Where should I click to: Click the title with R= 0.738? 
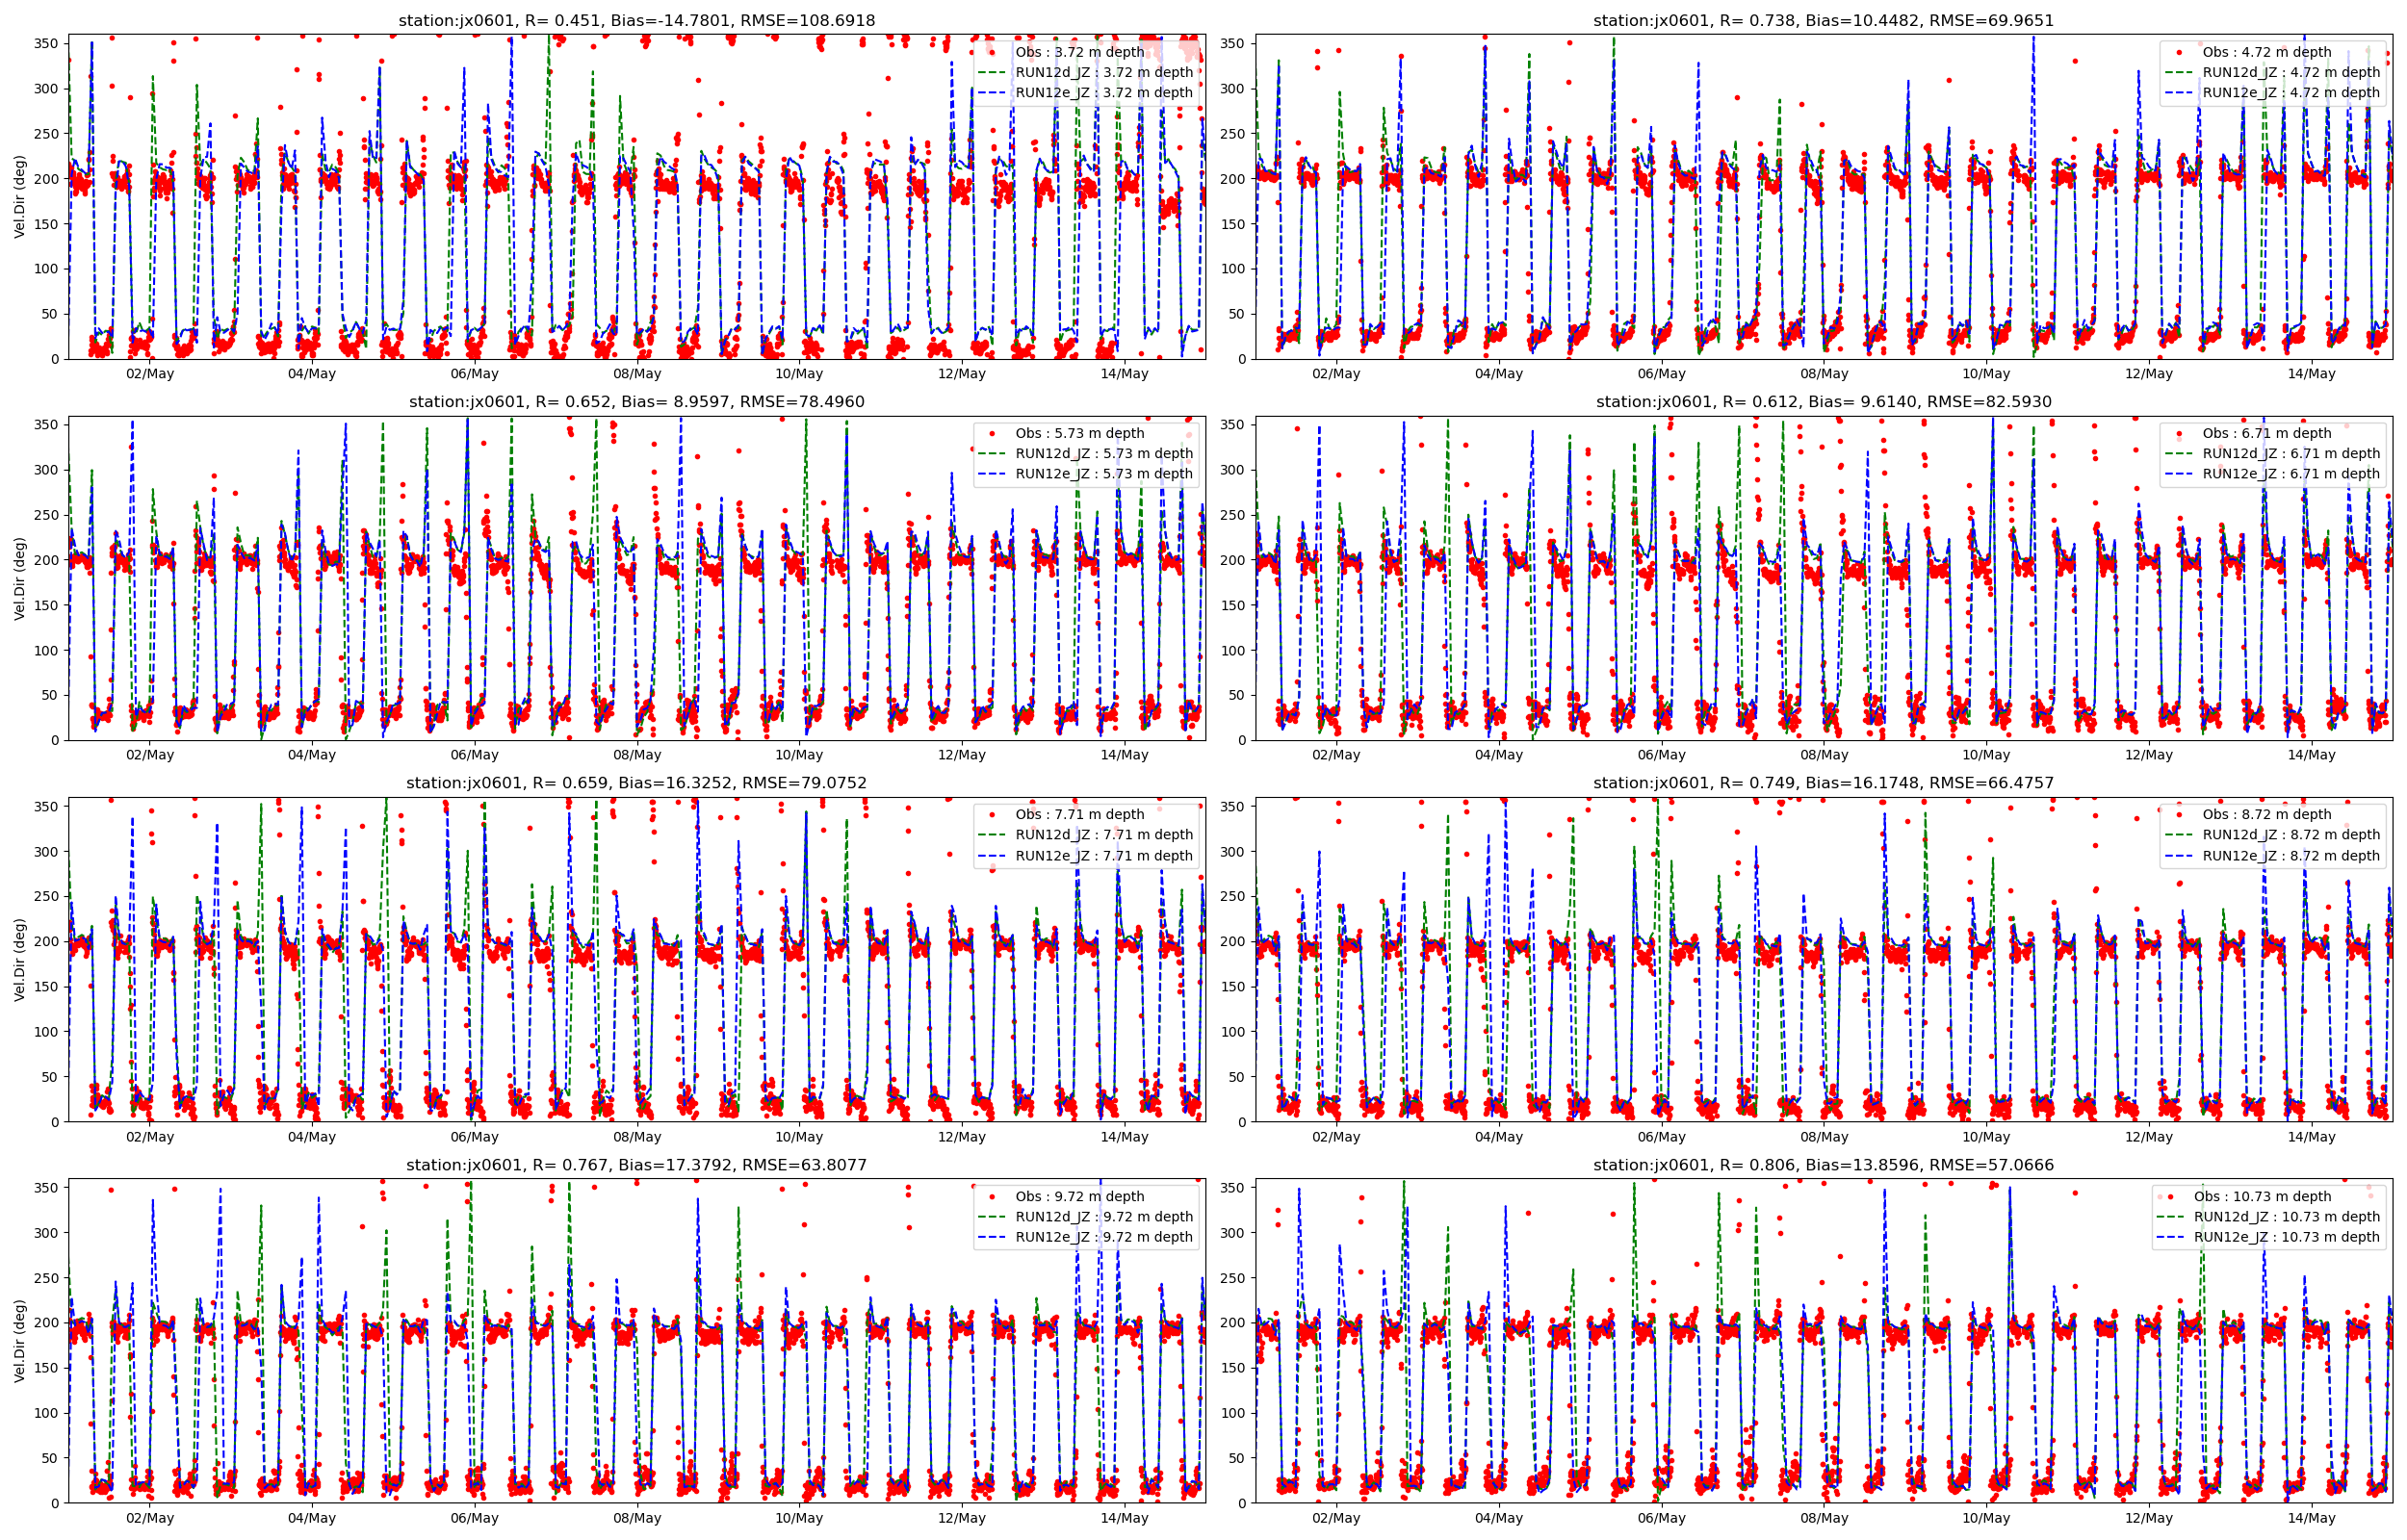[x=1823, y=20]
